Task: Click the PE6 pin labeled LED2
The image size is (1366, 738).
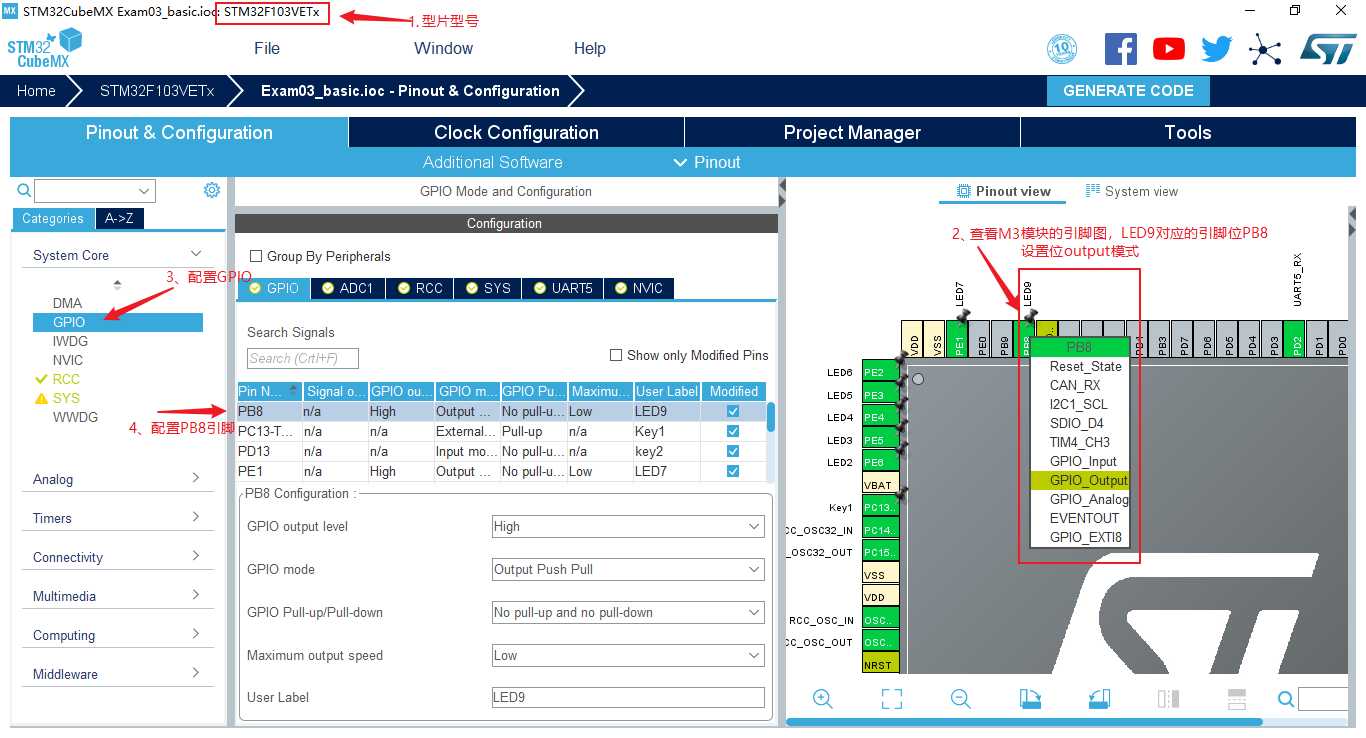Action: pyautogui.click(x=881, y=462)
